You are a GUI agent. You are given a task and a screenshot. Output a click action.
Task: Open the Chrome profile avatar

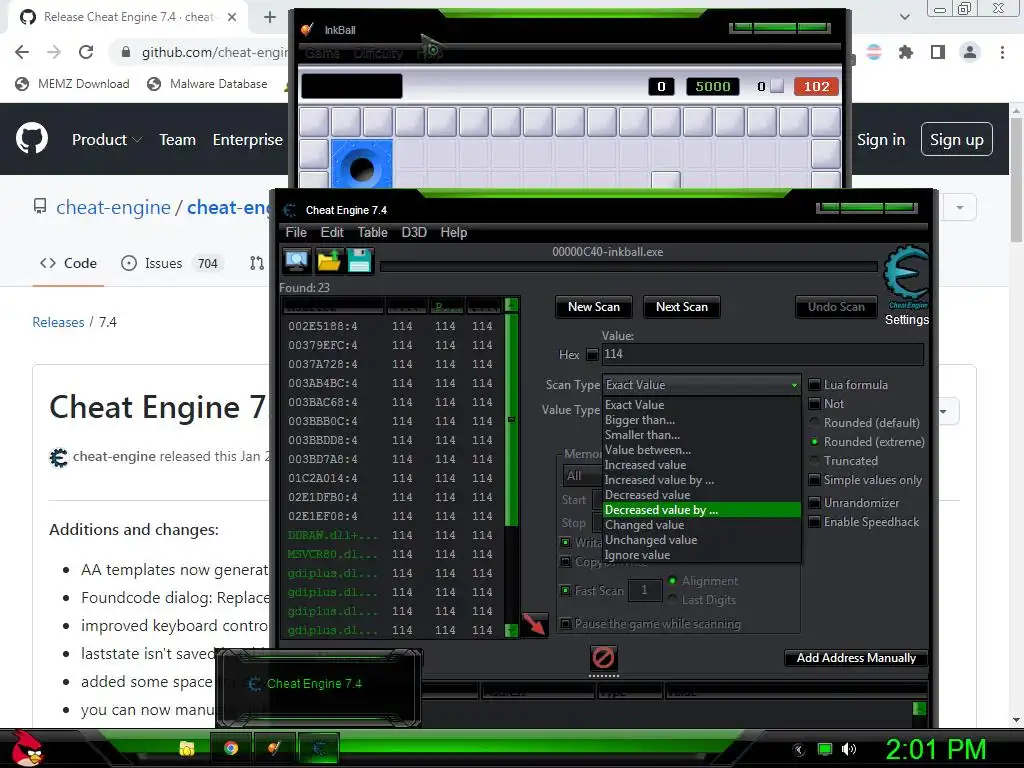(x=970, y=52)
